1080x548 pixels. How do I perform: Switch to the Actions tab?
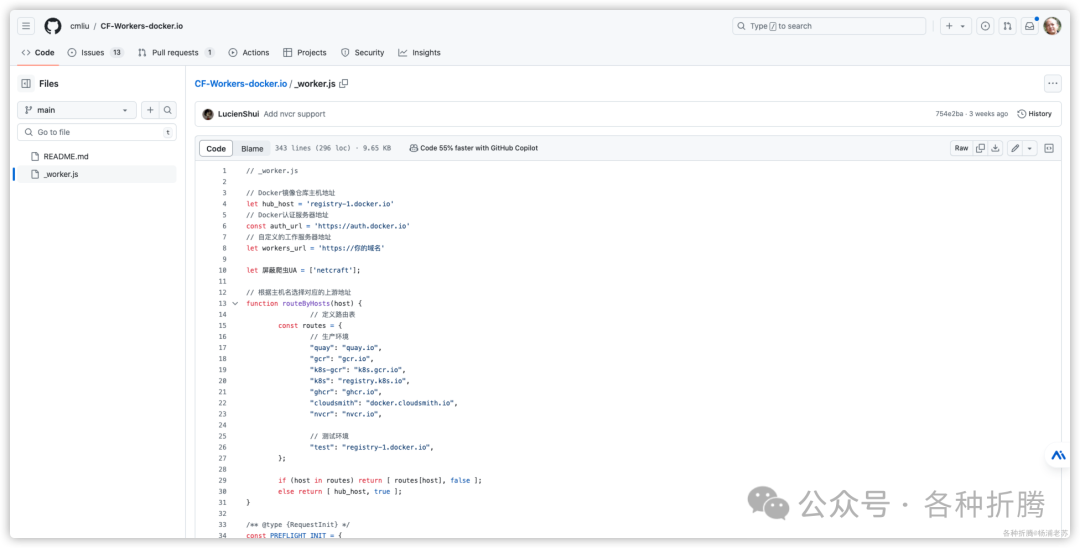[249, 52]
